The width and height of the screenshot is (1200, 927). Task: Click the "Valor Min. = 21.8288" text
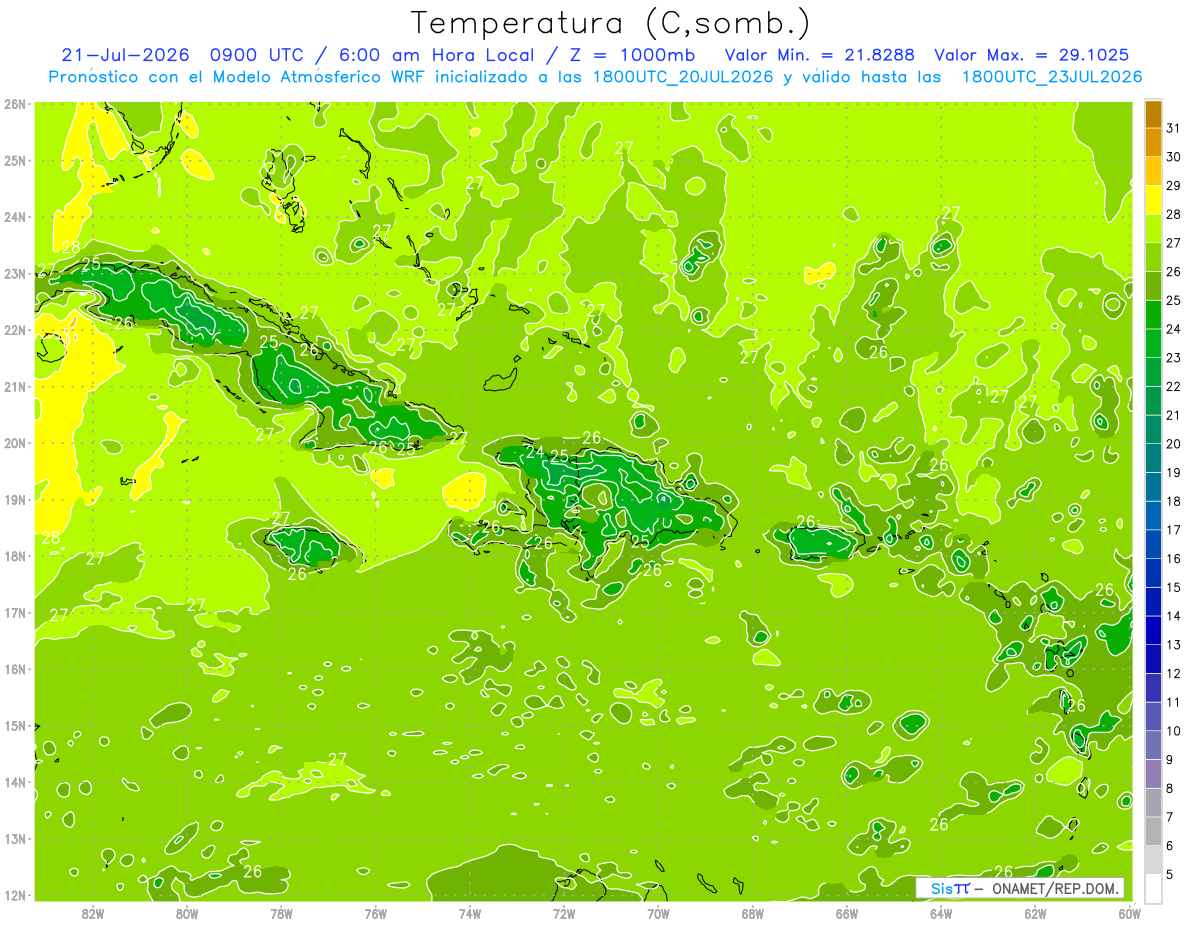[820, 55]
